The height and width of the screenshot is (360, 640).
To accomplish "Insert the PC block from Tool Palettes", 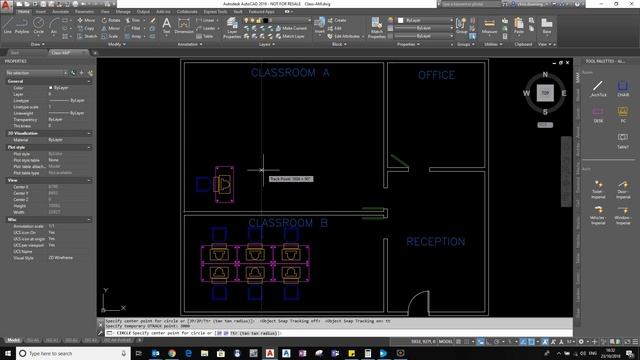I will pyautogui.click(x=623, y=115).
